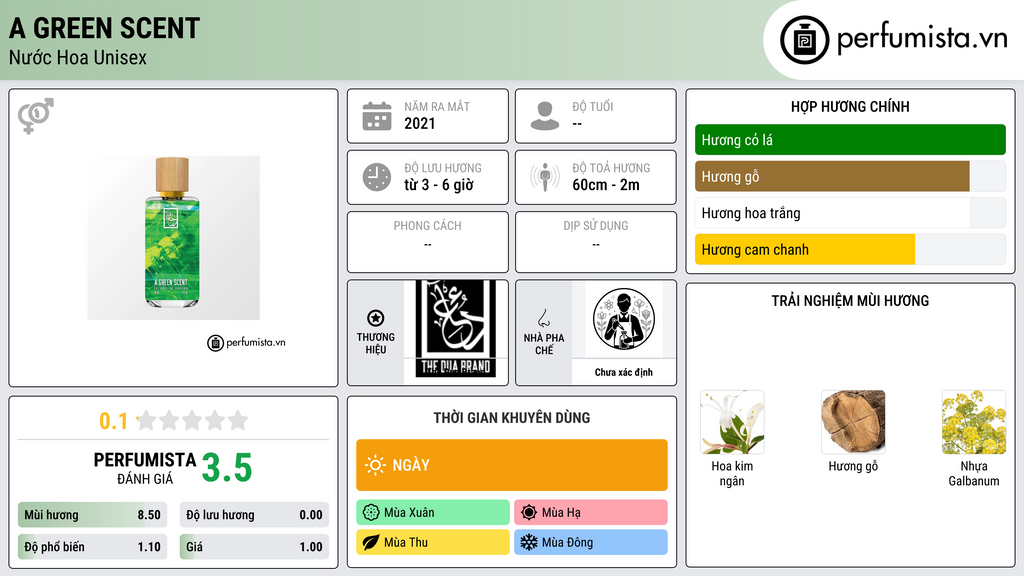Click the Hợp hương chính heading
Viewport: 1024px width, 576px height.
[850, 106]
